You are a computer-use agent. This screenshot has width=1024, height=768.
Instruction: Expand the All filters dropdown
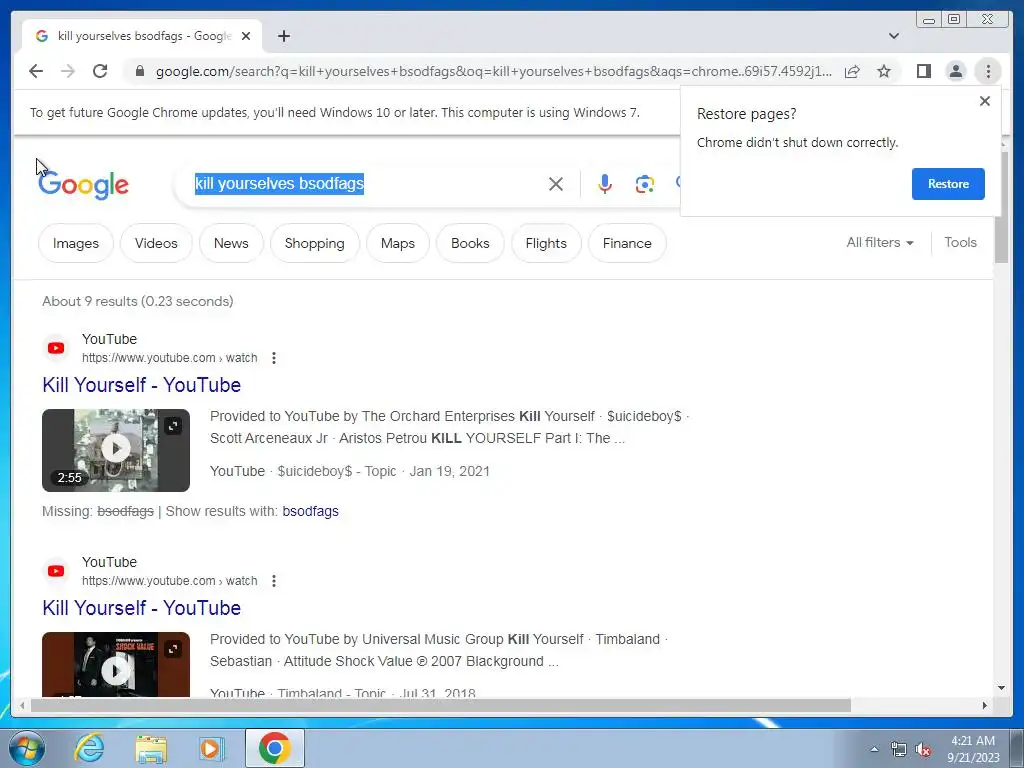tap(880, 242)
